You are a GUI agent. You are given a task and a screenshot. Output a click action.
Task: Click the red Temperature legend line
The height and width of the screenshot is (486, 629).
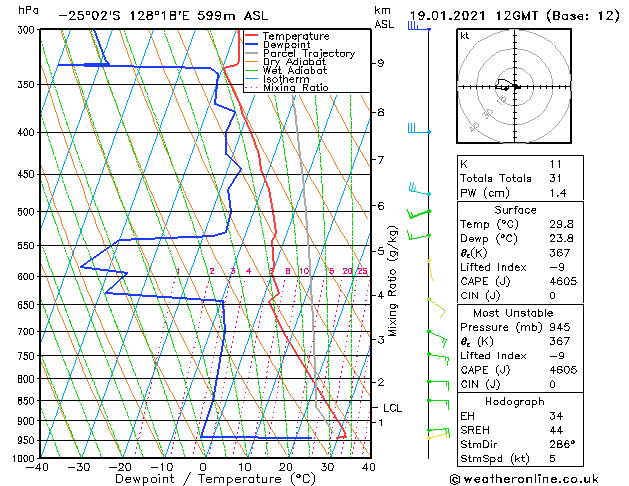coord(251,36)
